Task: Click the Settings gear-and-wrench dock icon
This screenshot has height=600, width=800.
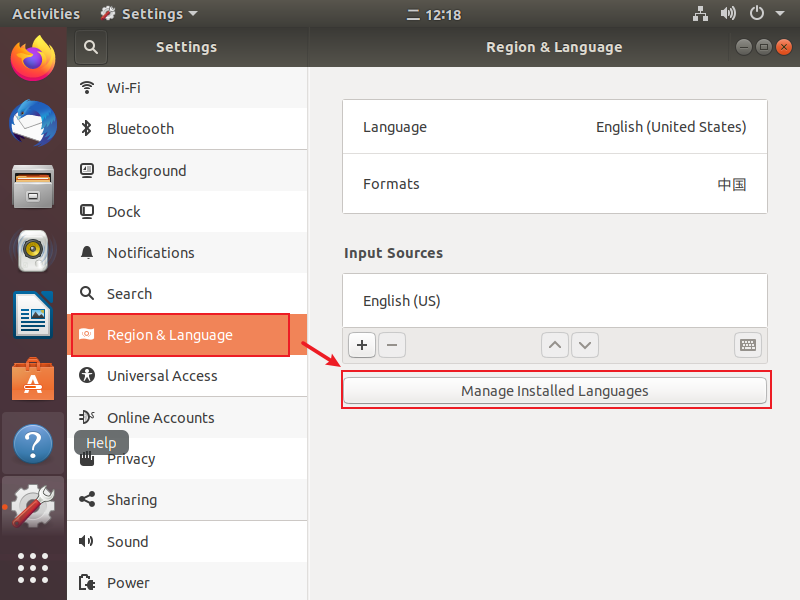Action: [x=33, y=507]
